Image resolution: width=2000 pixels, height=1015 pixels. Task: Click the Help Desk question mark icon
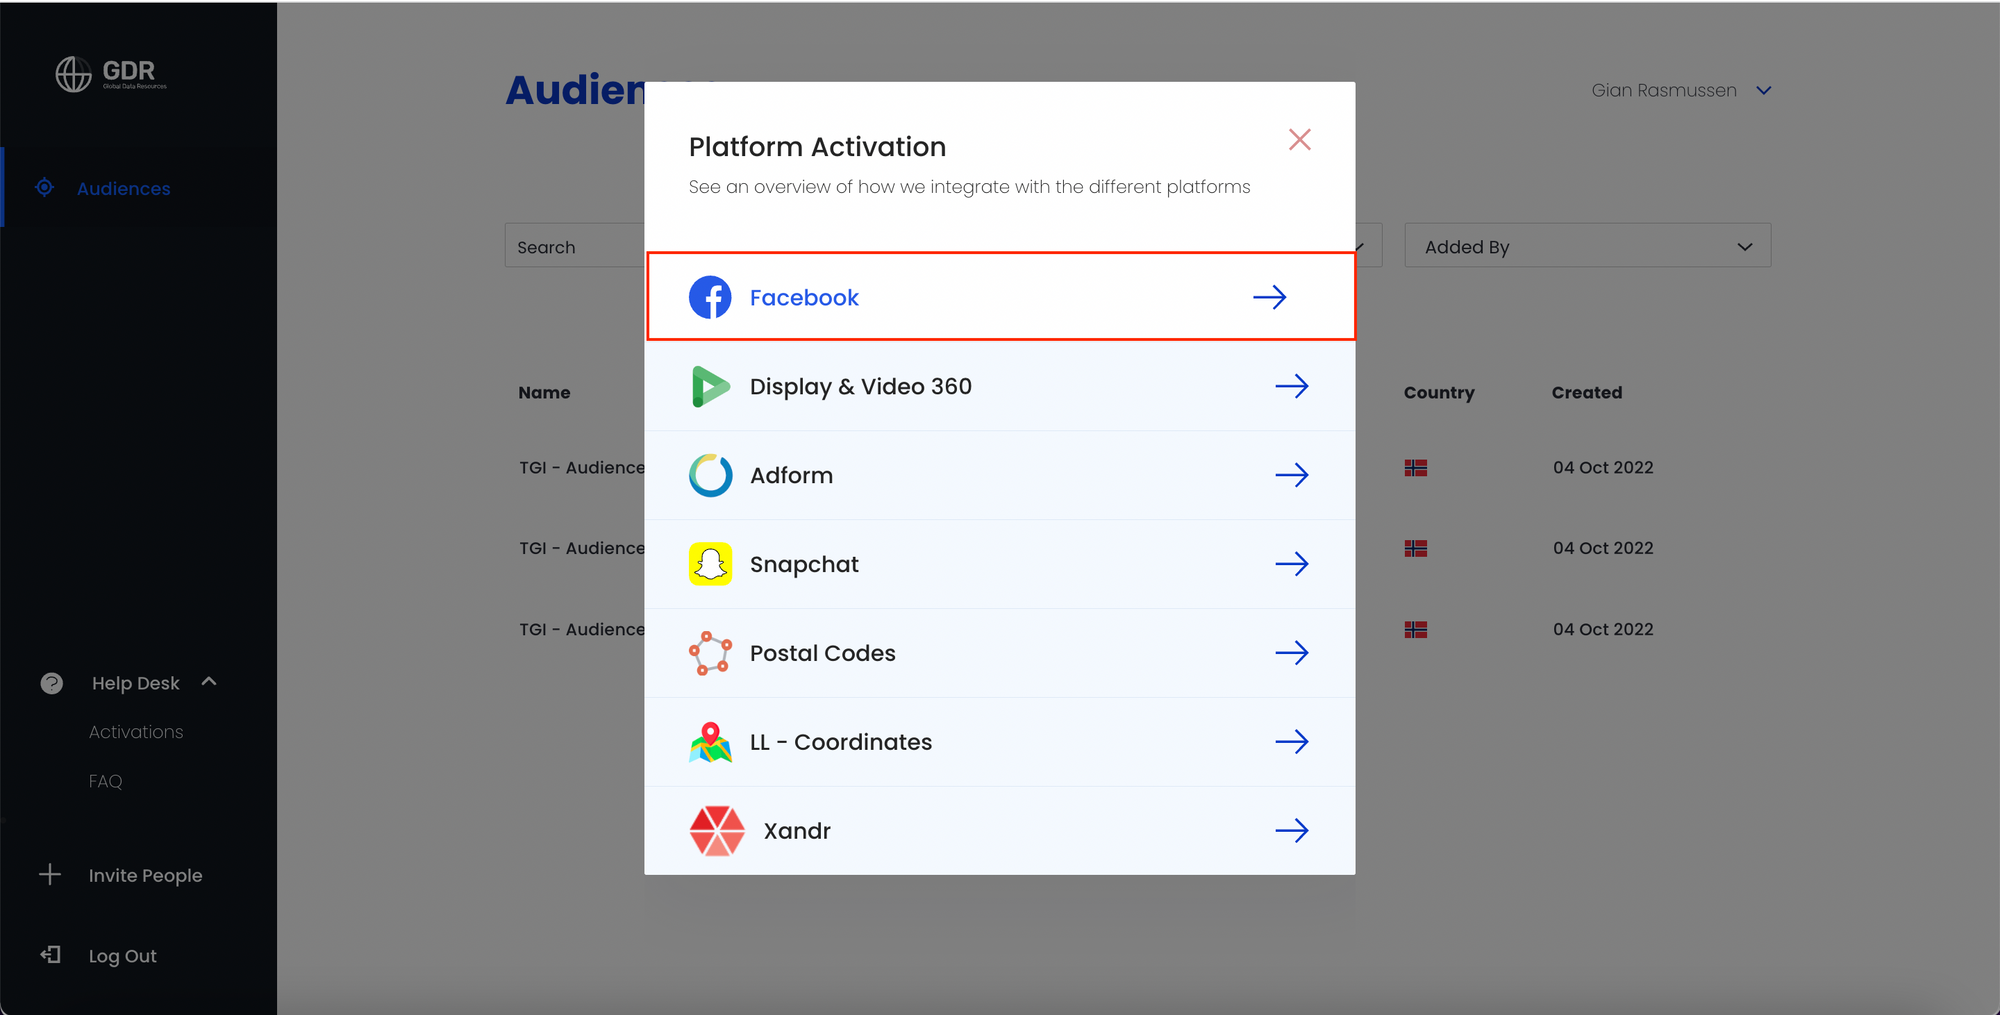click(x=51, y=683)
